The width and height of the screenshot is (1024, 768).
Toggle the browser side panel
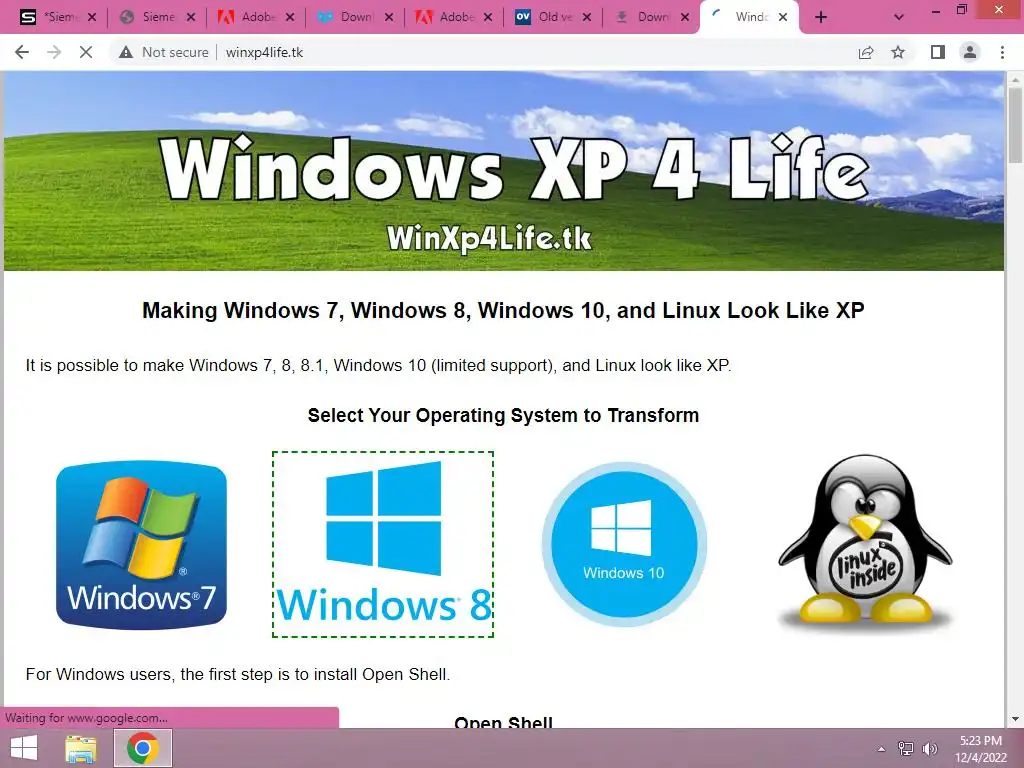[x=938, y=52]
